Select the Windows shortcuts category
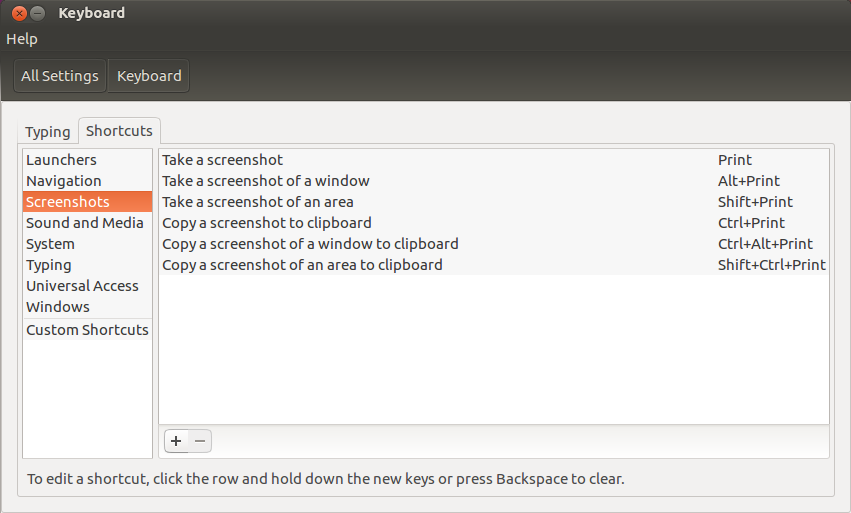This screenshot has width=851, height=513. 58,307
